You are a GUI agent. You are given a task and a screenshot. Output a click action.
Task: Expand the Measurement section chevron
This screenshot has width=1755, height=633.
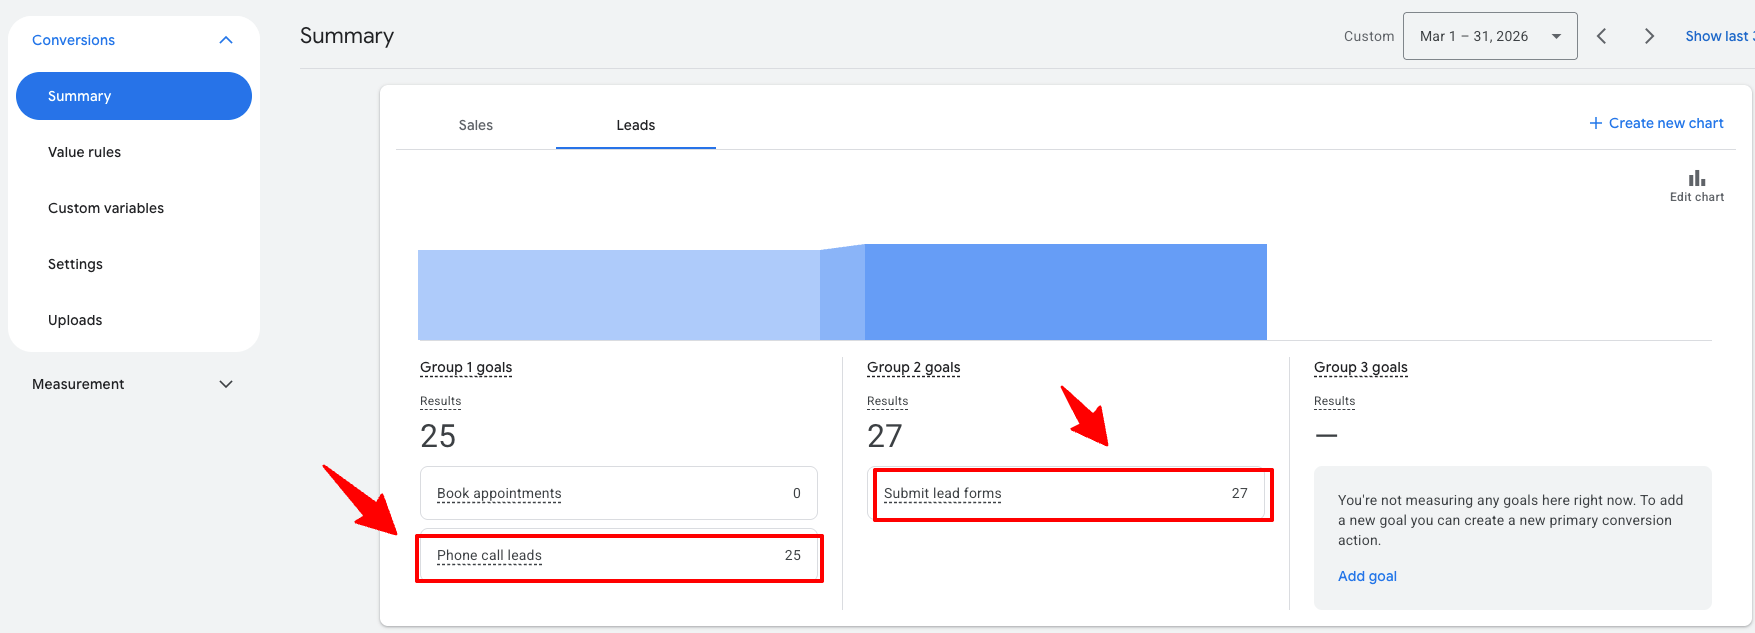226,384
